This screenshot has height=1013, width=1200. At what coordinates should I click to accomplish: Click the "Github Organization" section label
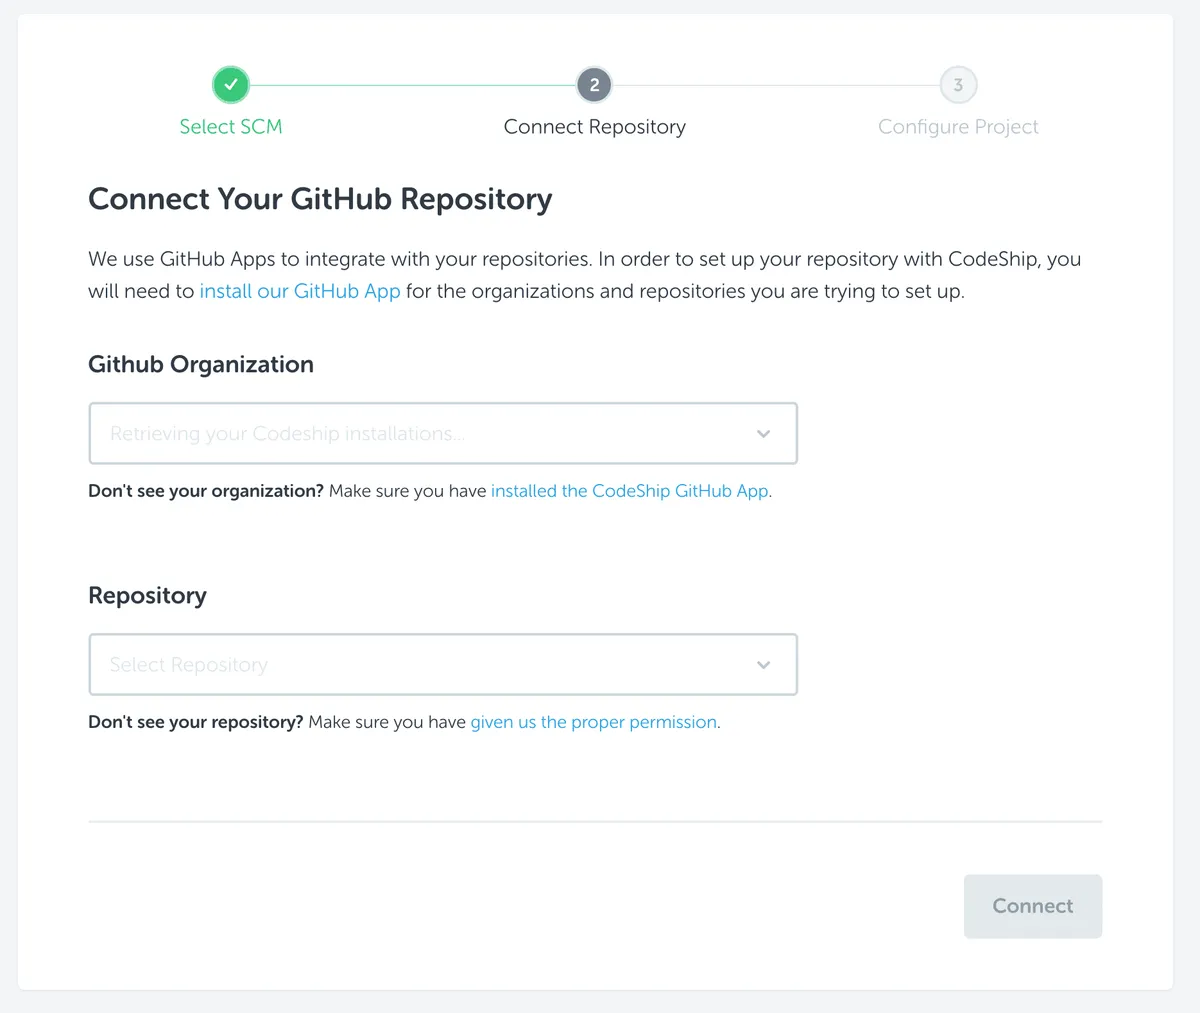(x=201, y=364)
